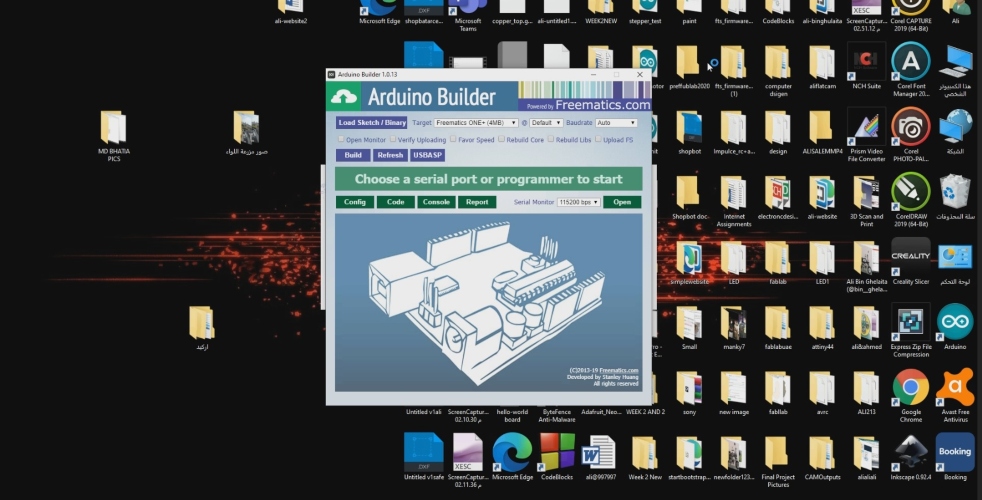Switch to the Config tab
This screenshot has height=500, width=982.
[x=354, y=202]
